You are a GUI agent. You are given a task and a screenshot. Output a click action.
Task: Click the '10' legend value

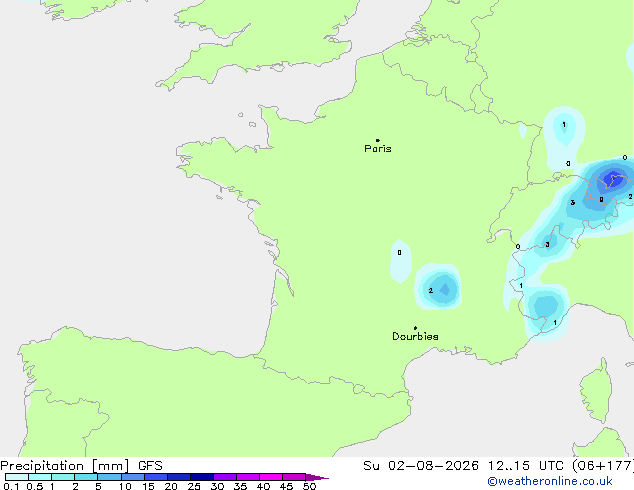[125, 486]
